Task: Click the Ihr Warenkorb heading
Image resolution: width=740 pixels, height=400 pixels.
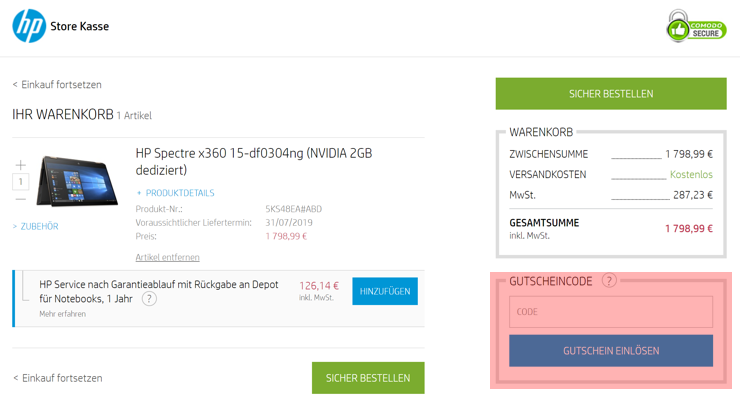Action: click(63, 115)
